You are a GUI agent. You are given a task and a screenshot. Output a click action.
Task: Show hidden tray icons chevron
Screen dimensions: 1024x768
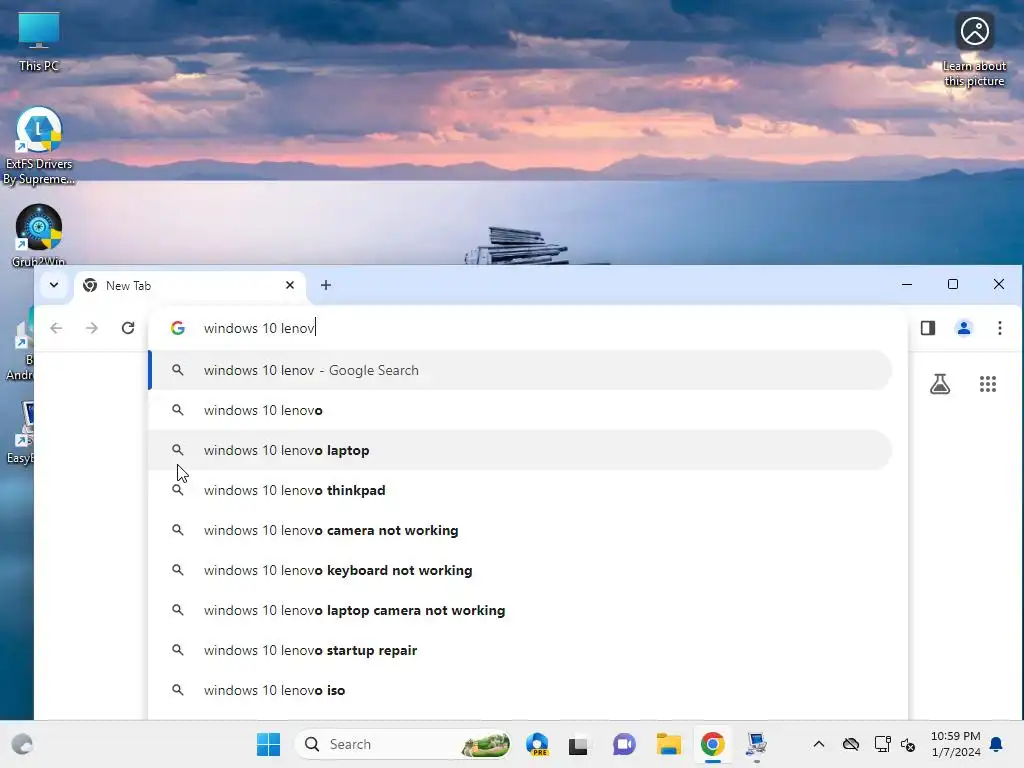click(818, 744)
